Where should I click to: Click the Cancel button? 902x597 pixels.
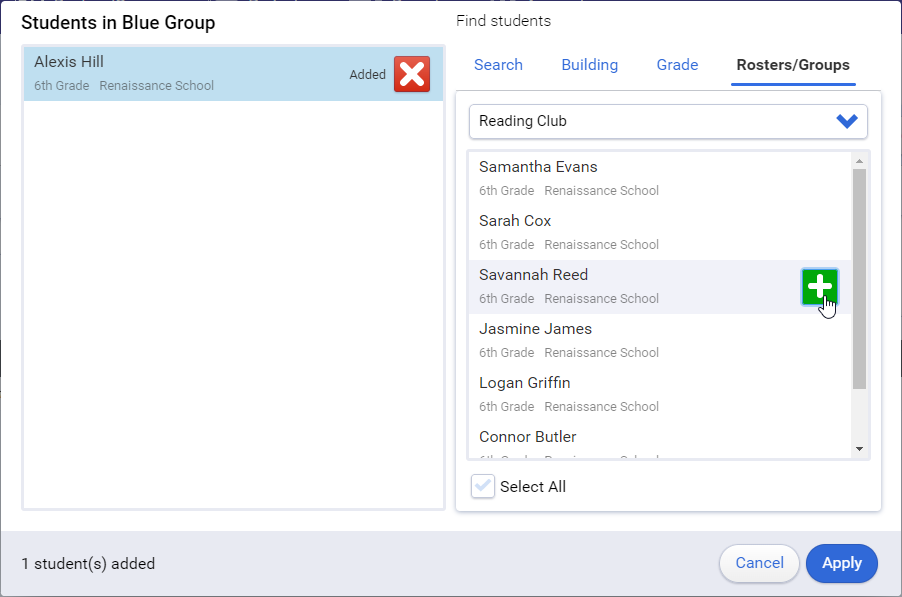coord(759,563)
